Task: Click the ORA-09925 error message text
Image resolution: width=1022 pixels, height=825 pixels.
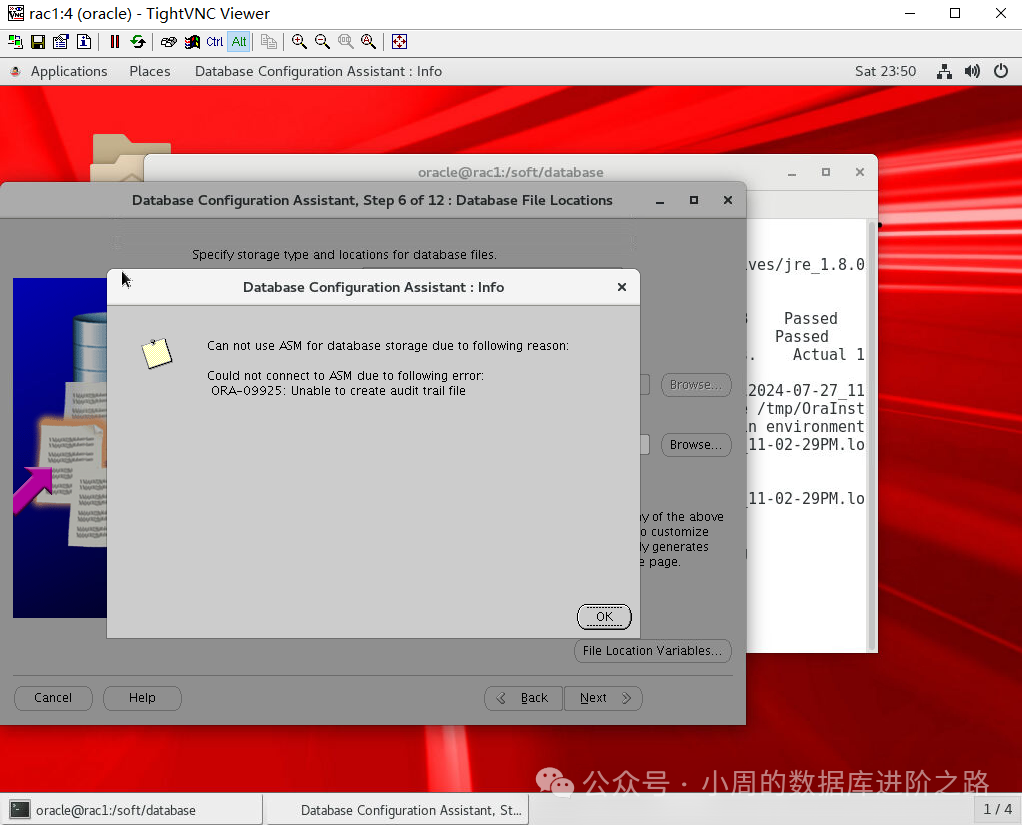Action: [x=338, y=391]
